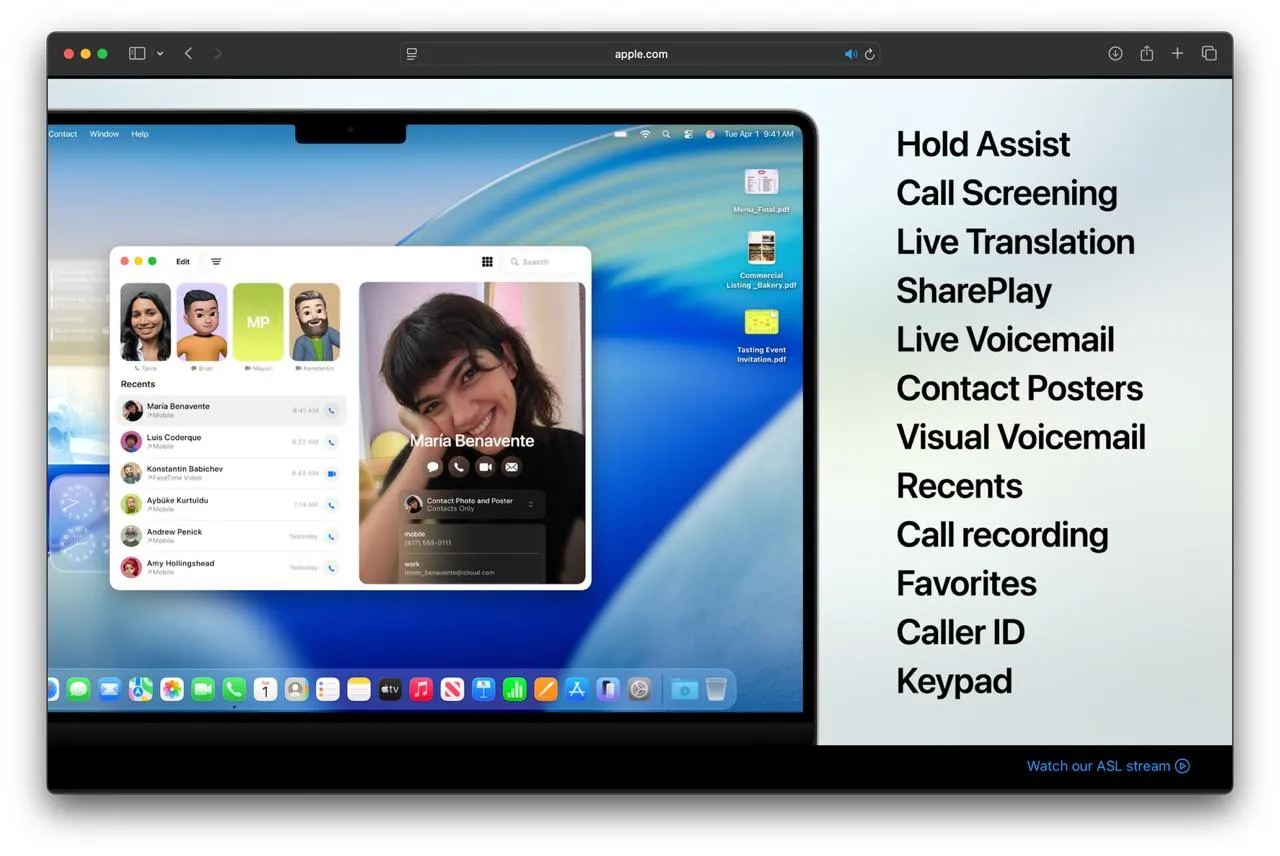
Task: Call María Benavente from the contact card
Action: tap(459, 466)
